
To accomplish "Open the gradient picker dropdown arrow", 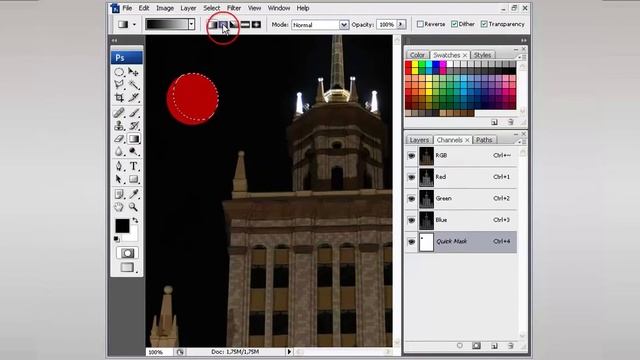I will click(x=191, y=24).
